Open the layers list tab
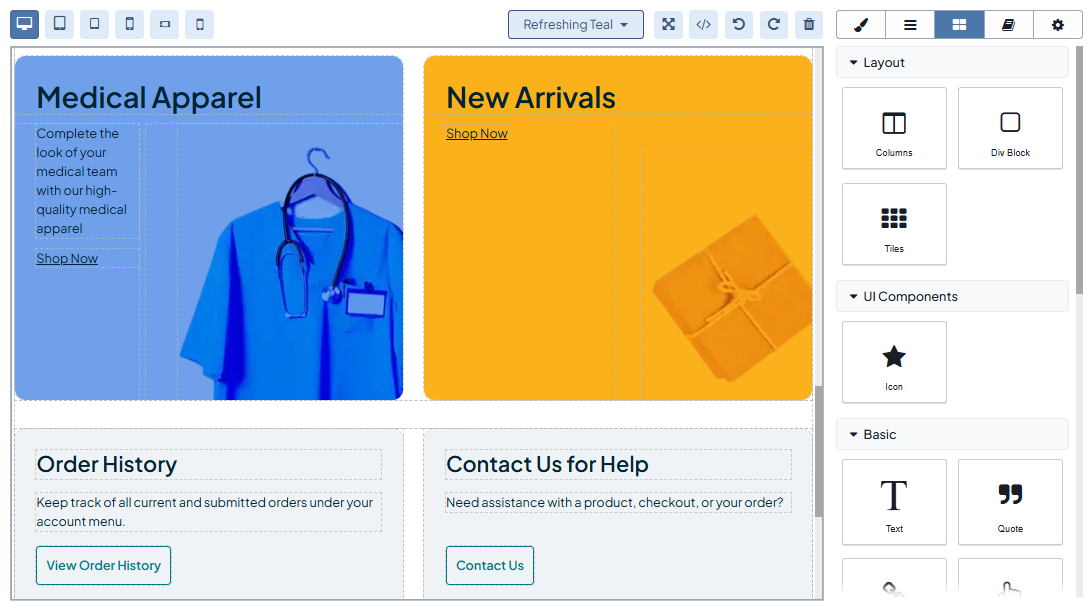Screen dimensions: 1092x615 910,24
